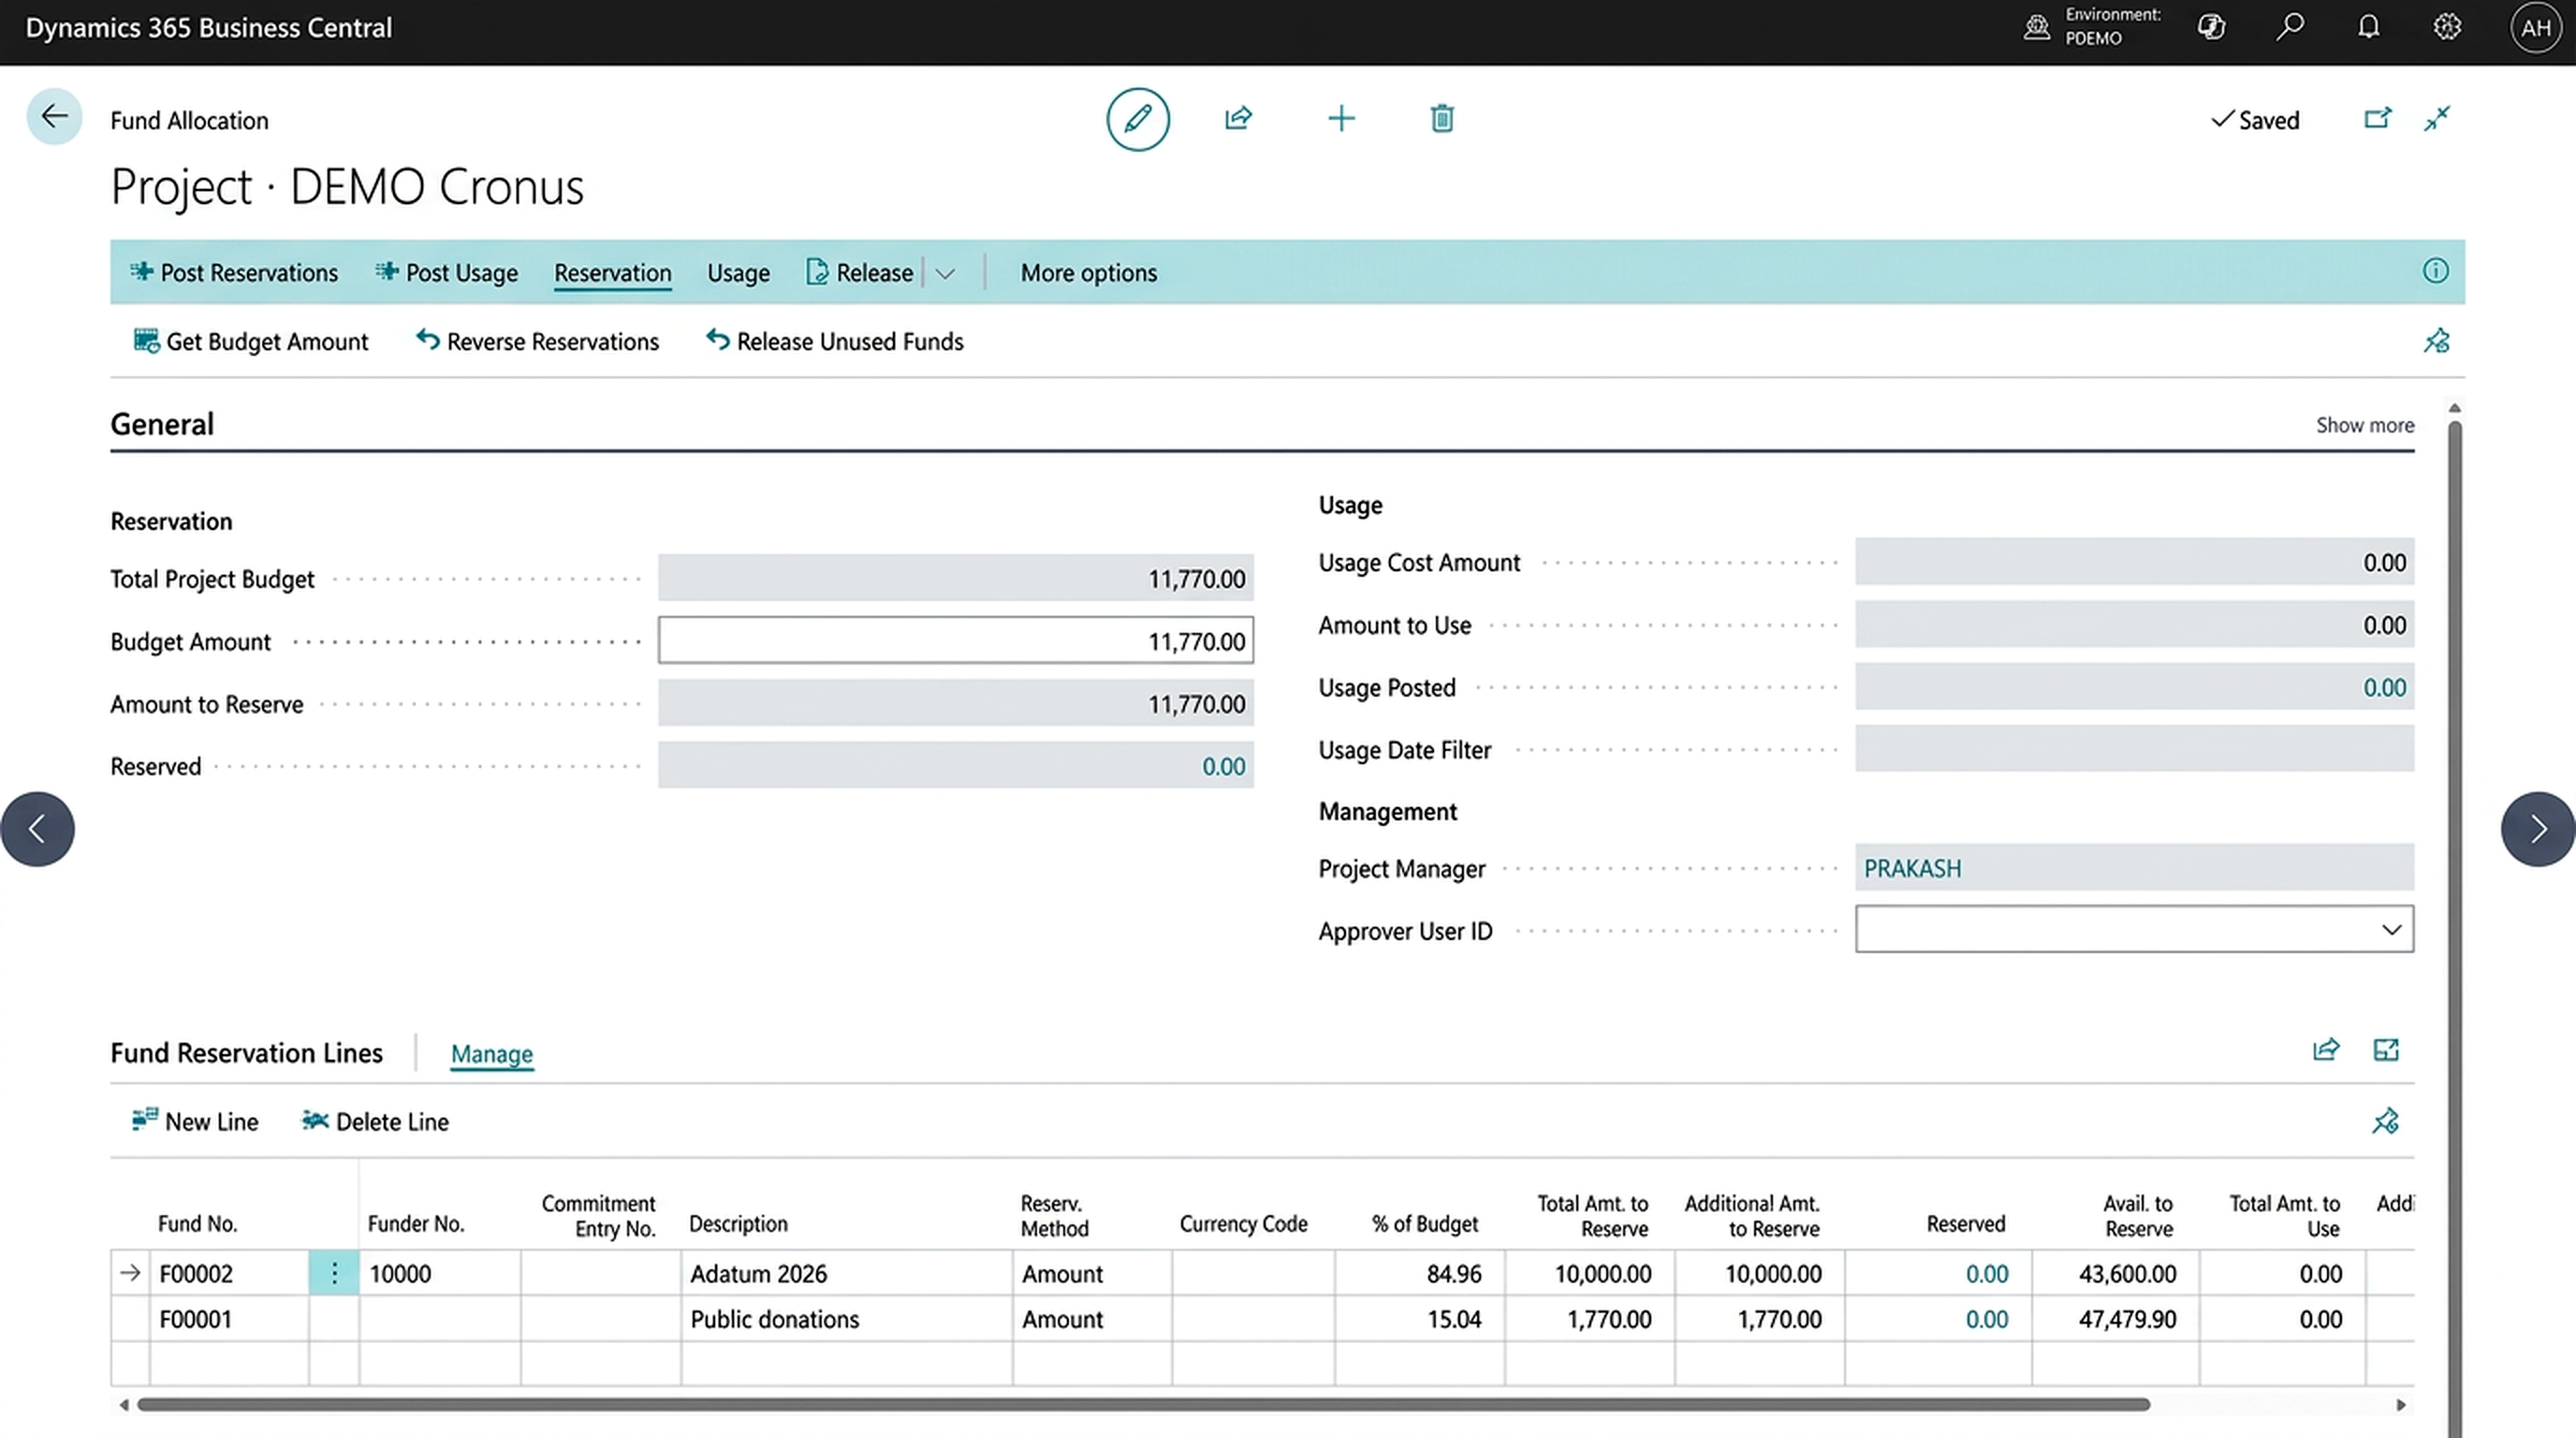Click Show more in General section
This screenshot has height=1438, width=2576.
pos(2364,425)
